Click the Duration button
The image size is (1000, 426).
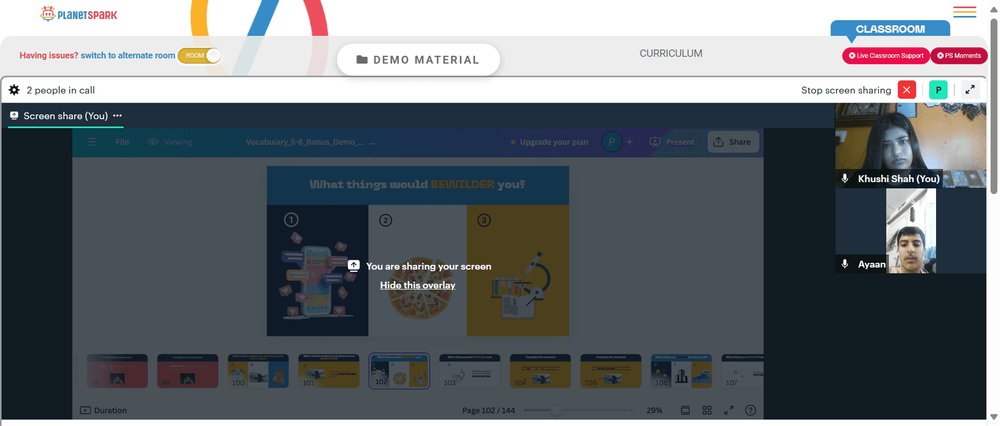[103, 410]
